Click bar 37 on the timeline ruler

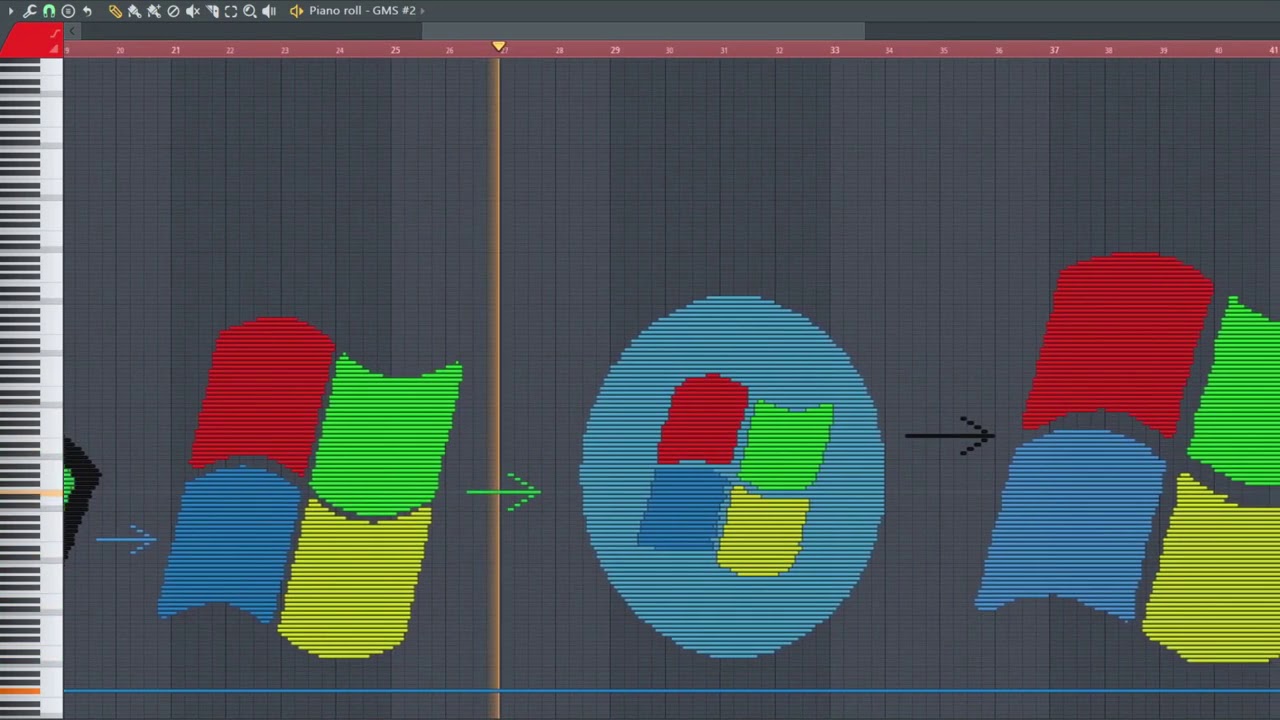pos(1054,50)
